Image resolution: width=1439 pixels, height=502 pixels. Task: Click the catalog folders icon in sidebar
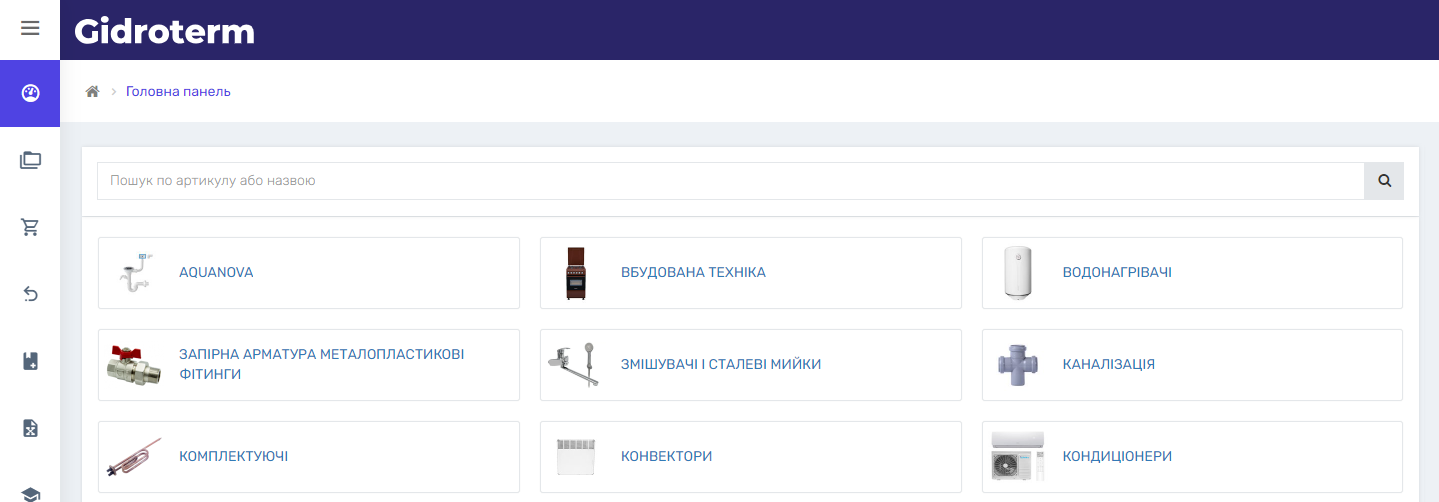pyautogui.click(x=30, y=160)
